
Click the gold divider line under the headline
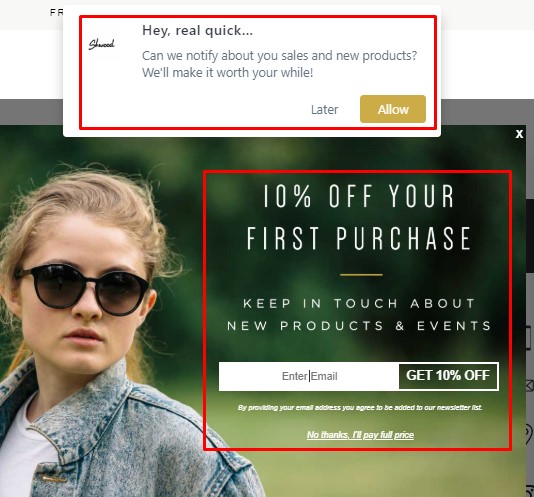pyautogui.click(x=361, y=275)
